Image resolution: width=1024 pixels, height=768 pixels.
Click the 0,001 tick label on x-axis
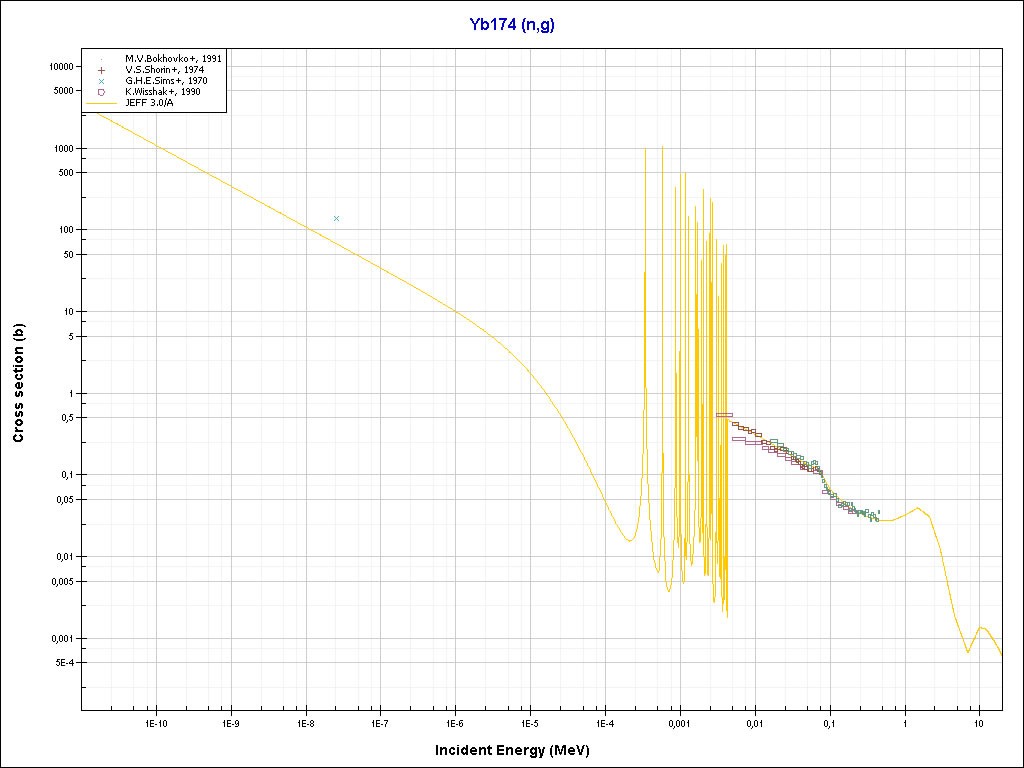click(x=679, y=722)
